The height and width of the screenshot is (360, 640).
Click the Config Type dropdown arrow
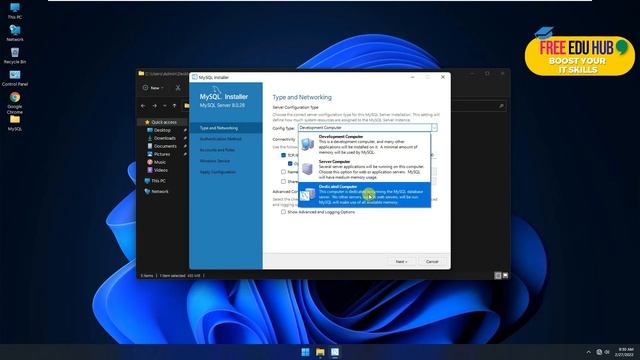click(x=434, y=128)
